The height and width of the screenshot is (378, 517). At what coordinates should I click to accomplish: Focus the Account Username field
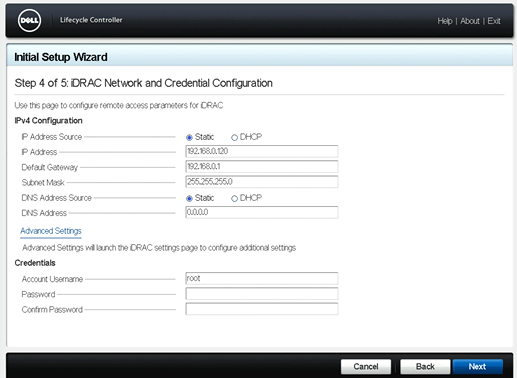[x=262, y=278]
